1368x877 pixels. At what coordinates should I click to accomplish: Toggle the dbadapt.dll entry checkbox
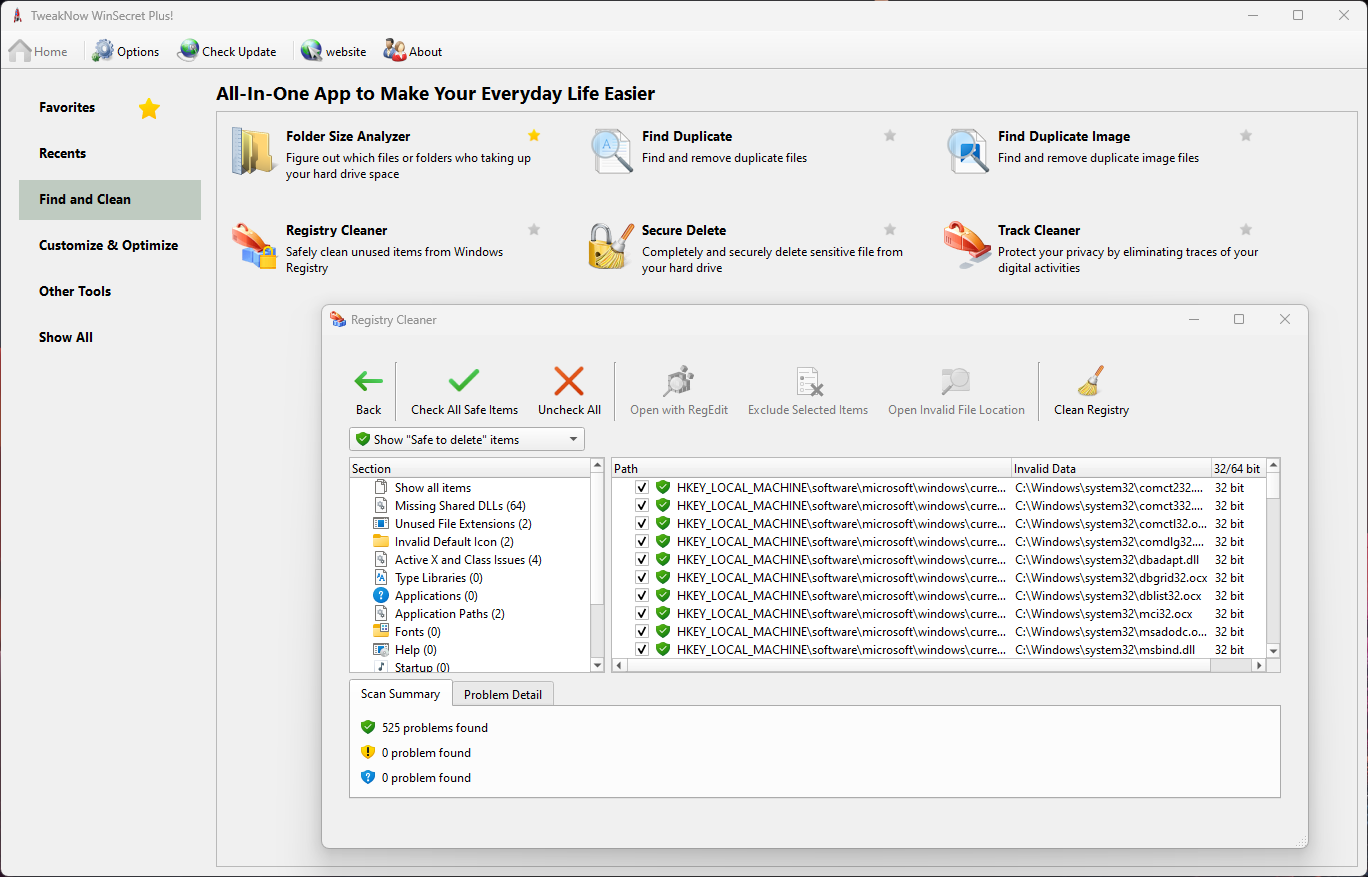coord(642,560)
